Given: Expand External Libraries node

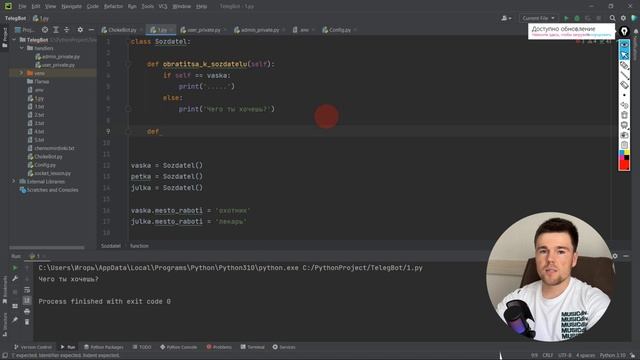Looking at the screenshot, I should click(13, 181).
